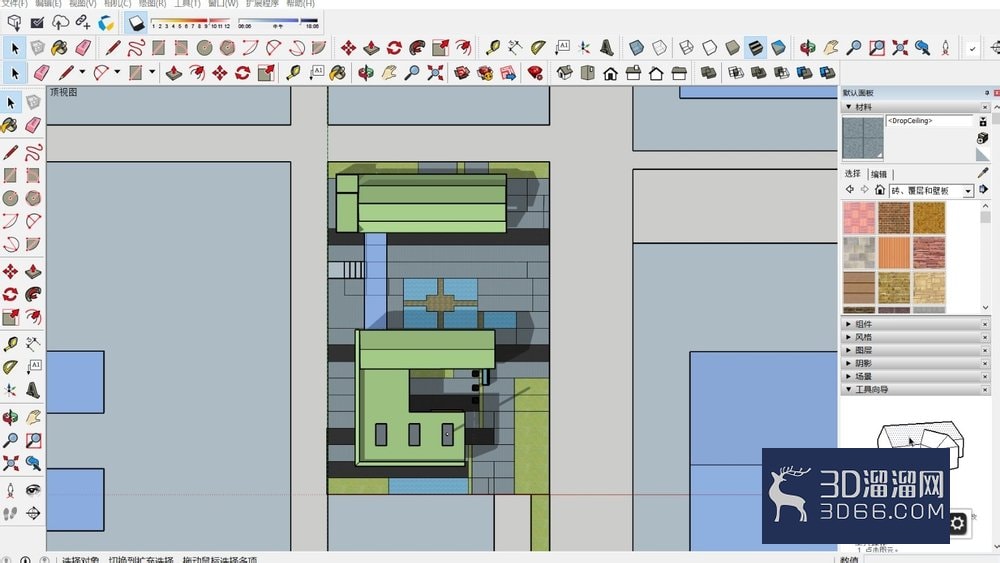This screenshot has width=1000, height=563.
Task: Click Zoom Extents in the top toolbar
Action: (x=900, y=48)
